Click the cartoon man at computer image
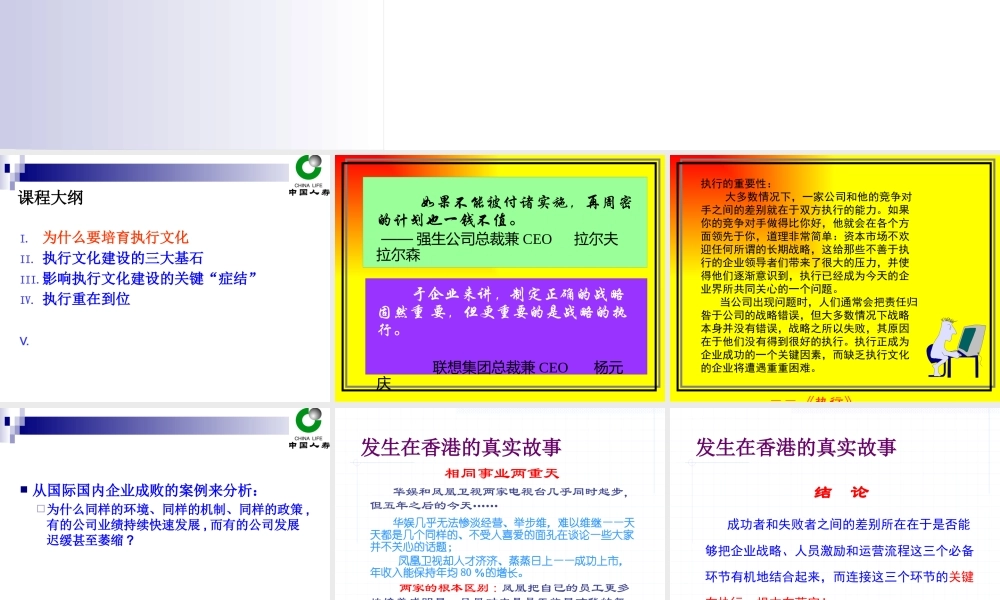 (954, 348)
